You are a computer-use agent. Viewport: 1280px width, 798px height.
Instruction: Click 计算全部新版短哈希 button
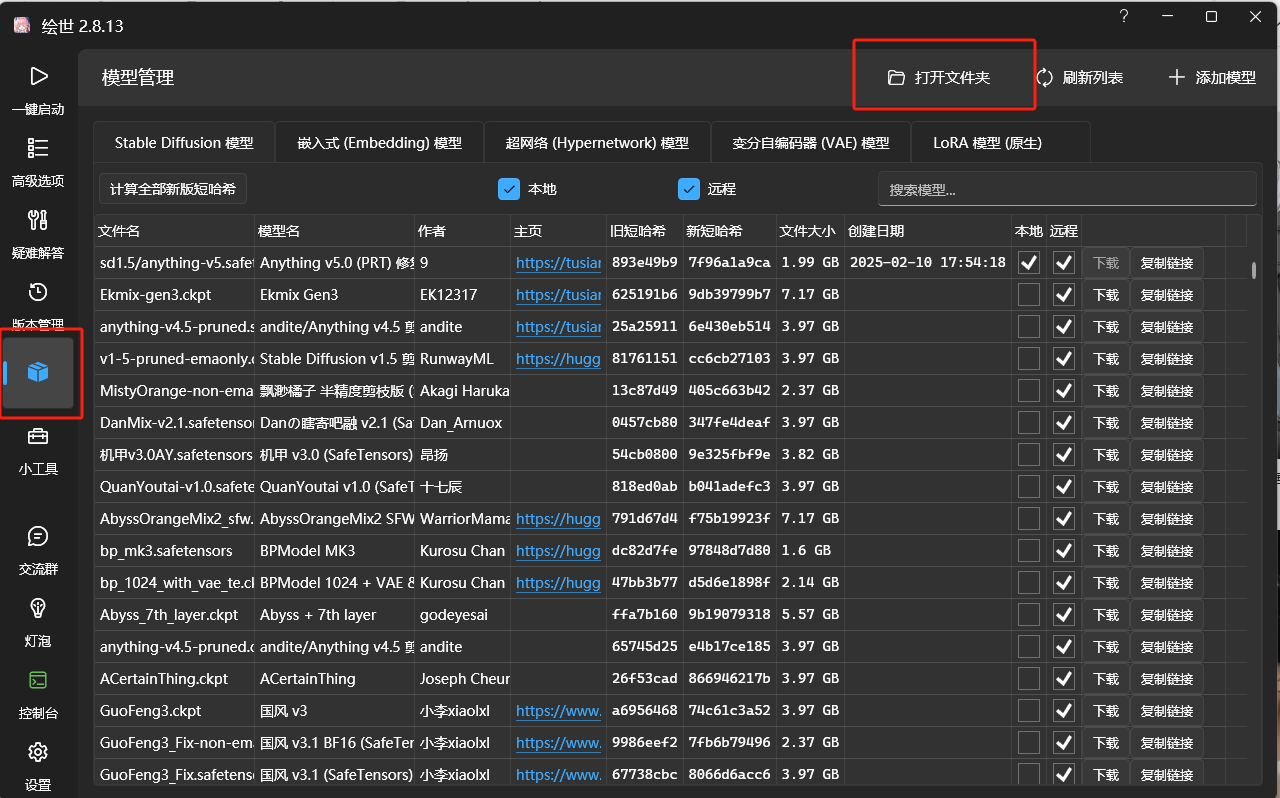[173, 188]
